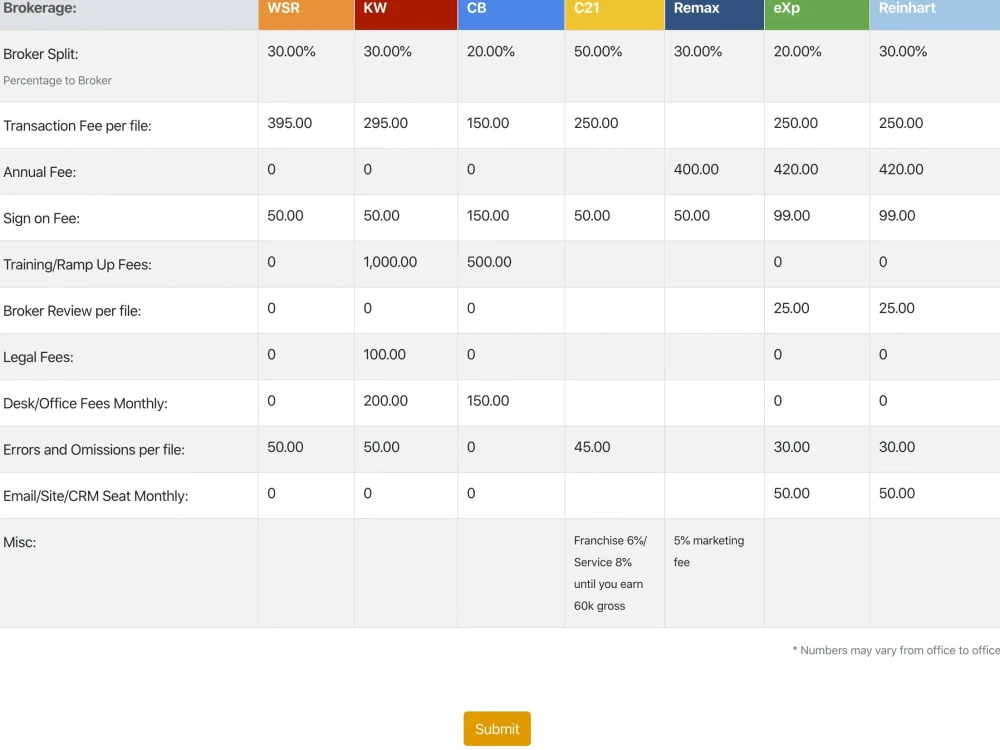Viewport: 1000px width, 750px height.
Task: Click Reinhart's Broker Review fee of 25.00
Action: coord(896,308)
